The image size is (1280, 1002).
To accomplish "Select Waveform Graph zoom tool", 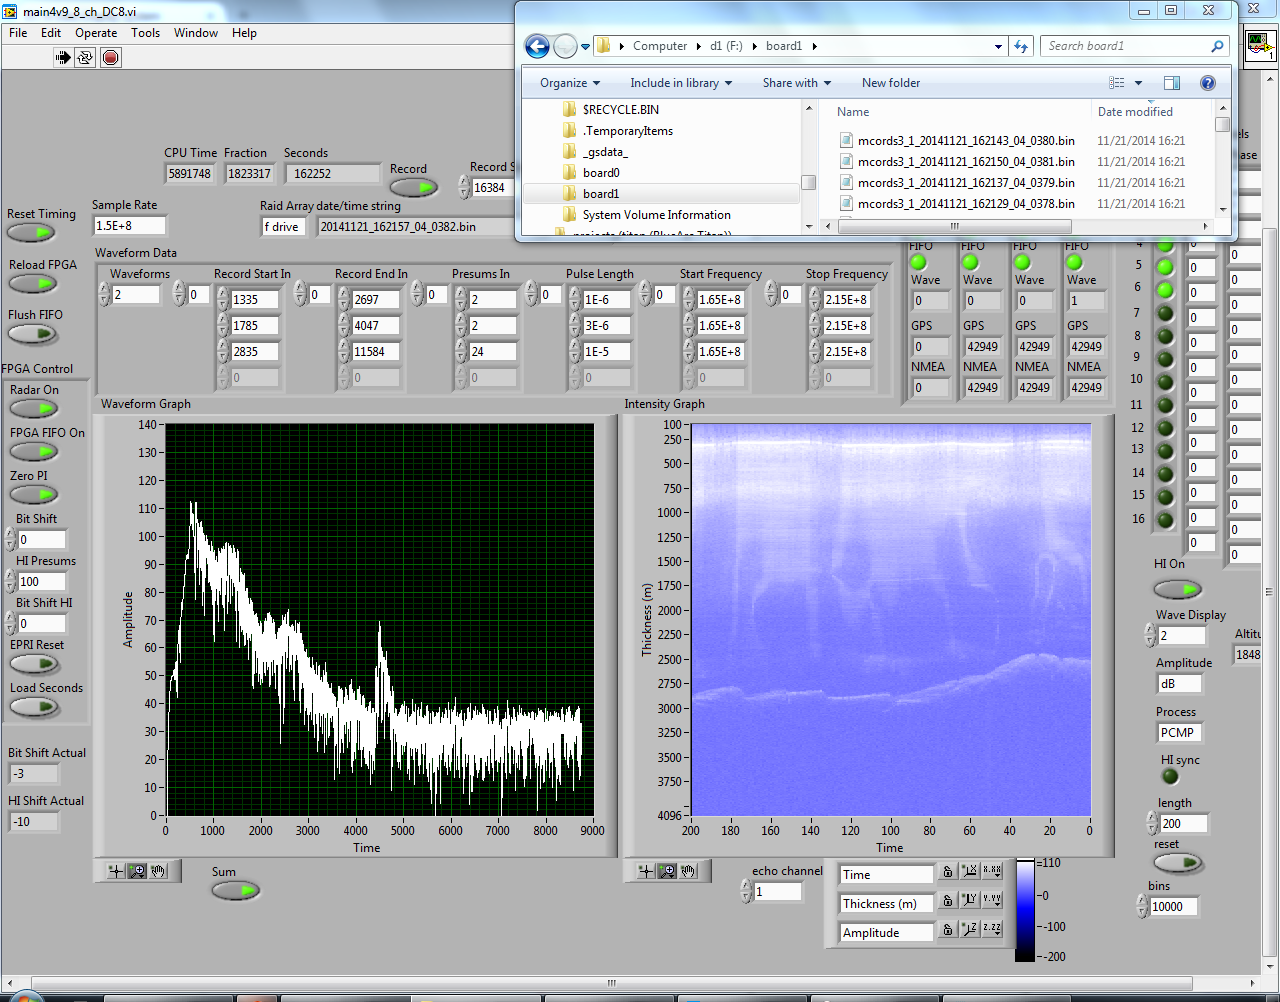I will coord(138,871).
